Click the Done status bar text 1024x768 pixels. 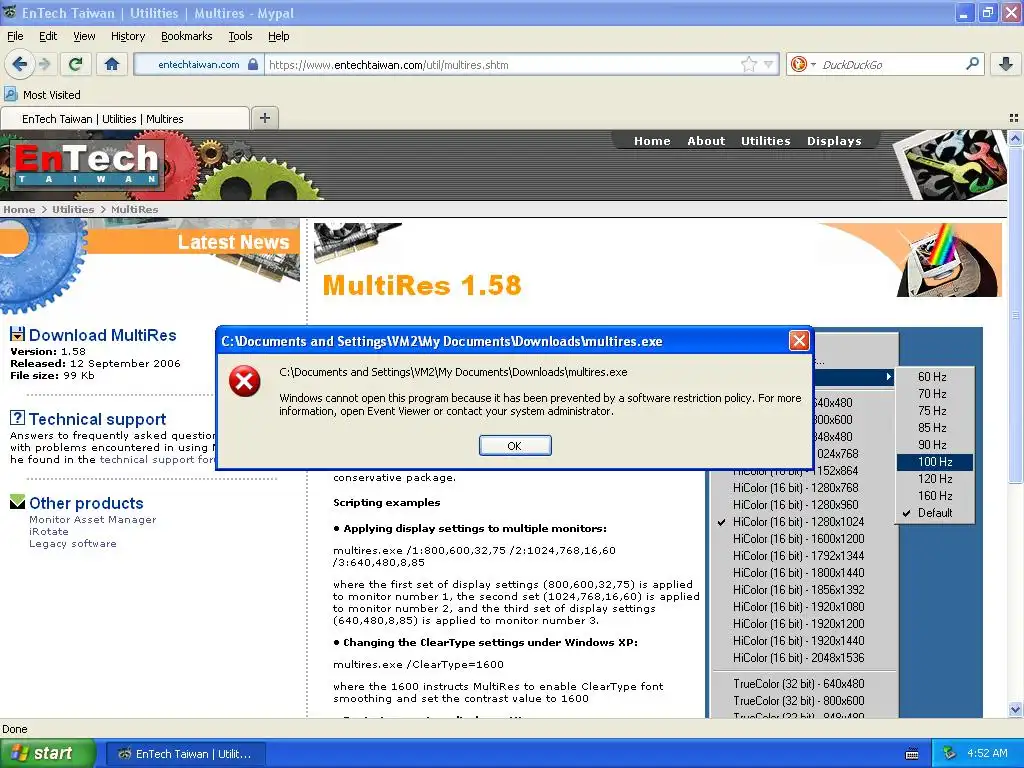(x=14, y=729)
